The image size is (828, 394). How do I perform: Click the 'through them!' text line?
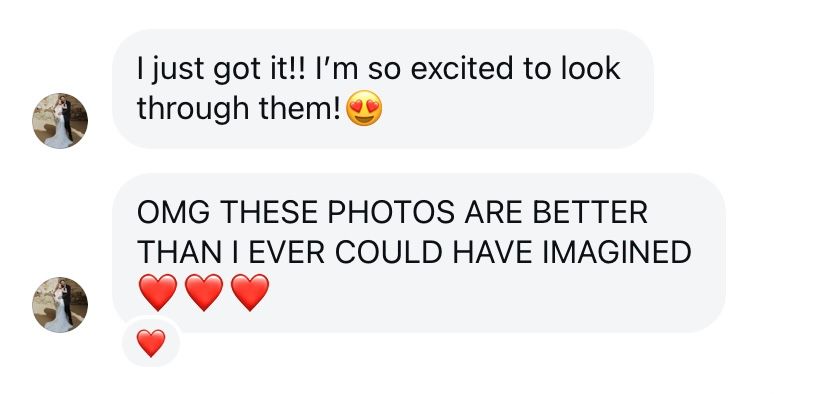click(239, 109)
